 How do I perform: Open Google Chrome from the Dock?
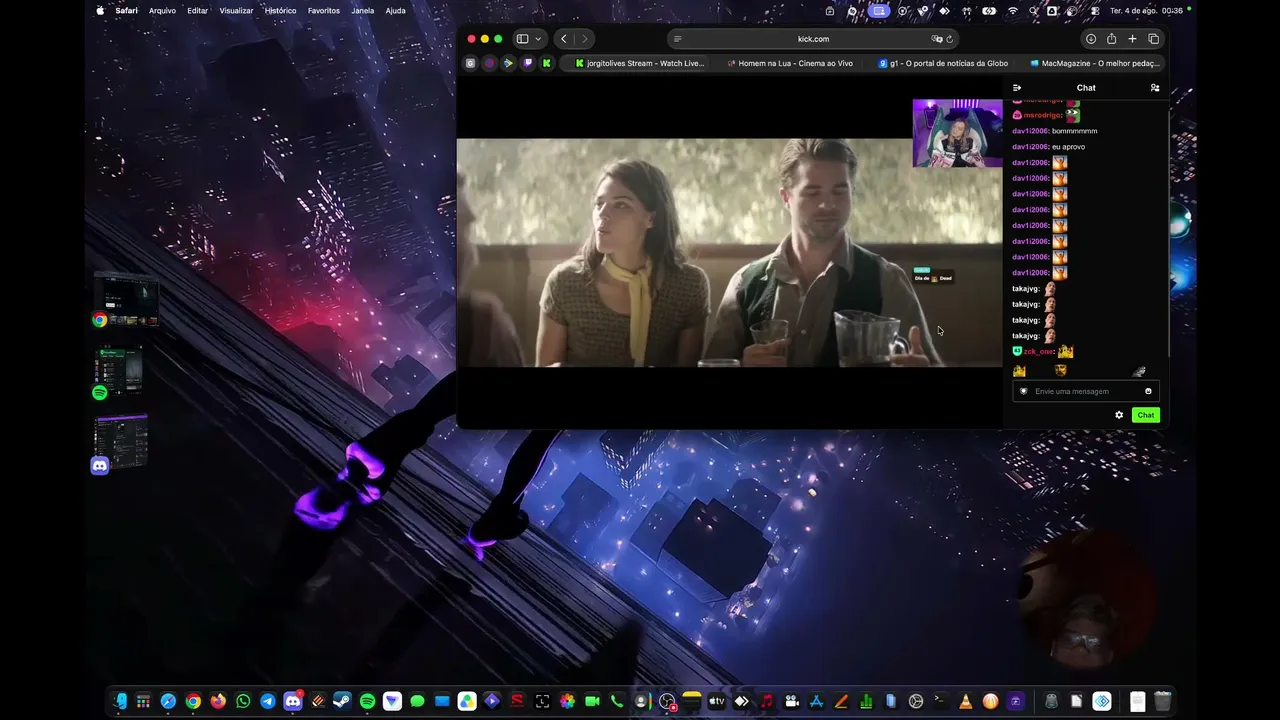193,702
